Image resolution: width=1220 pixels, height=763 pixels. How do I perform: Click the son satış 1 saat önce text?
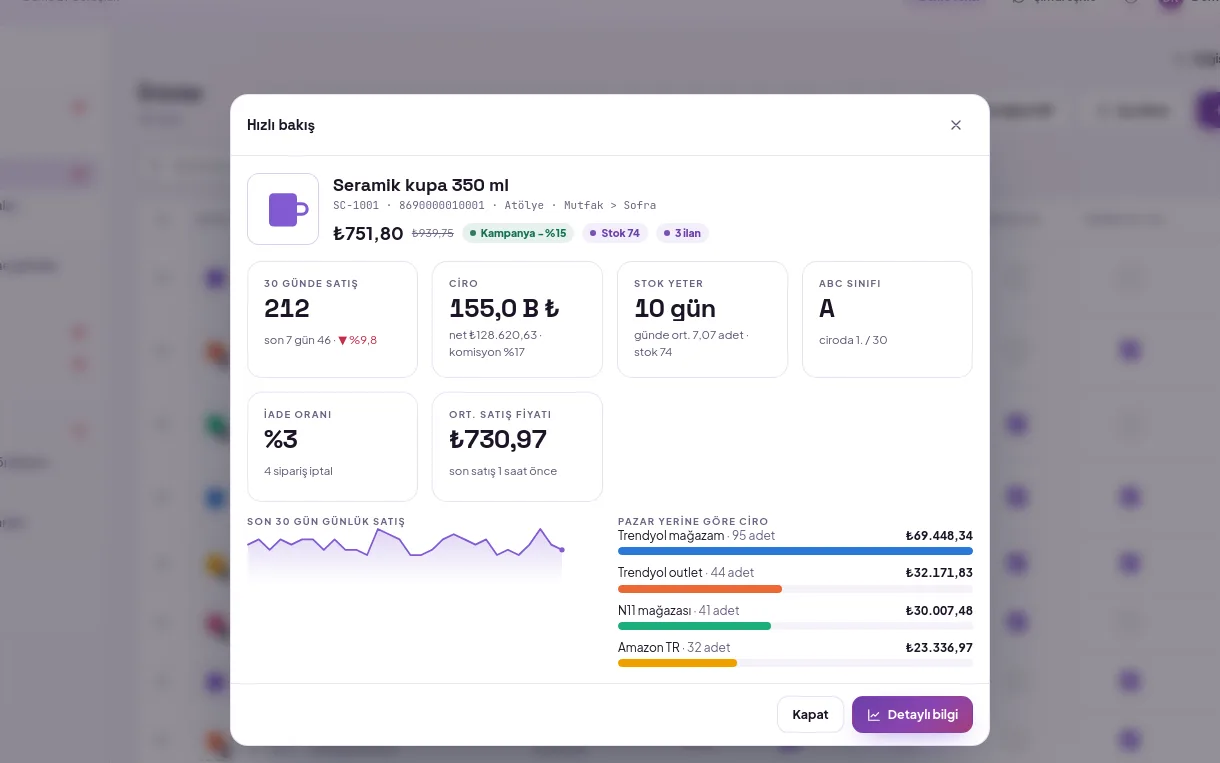pos(503,471)
